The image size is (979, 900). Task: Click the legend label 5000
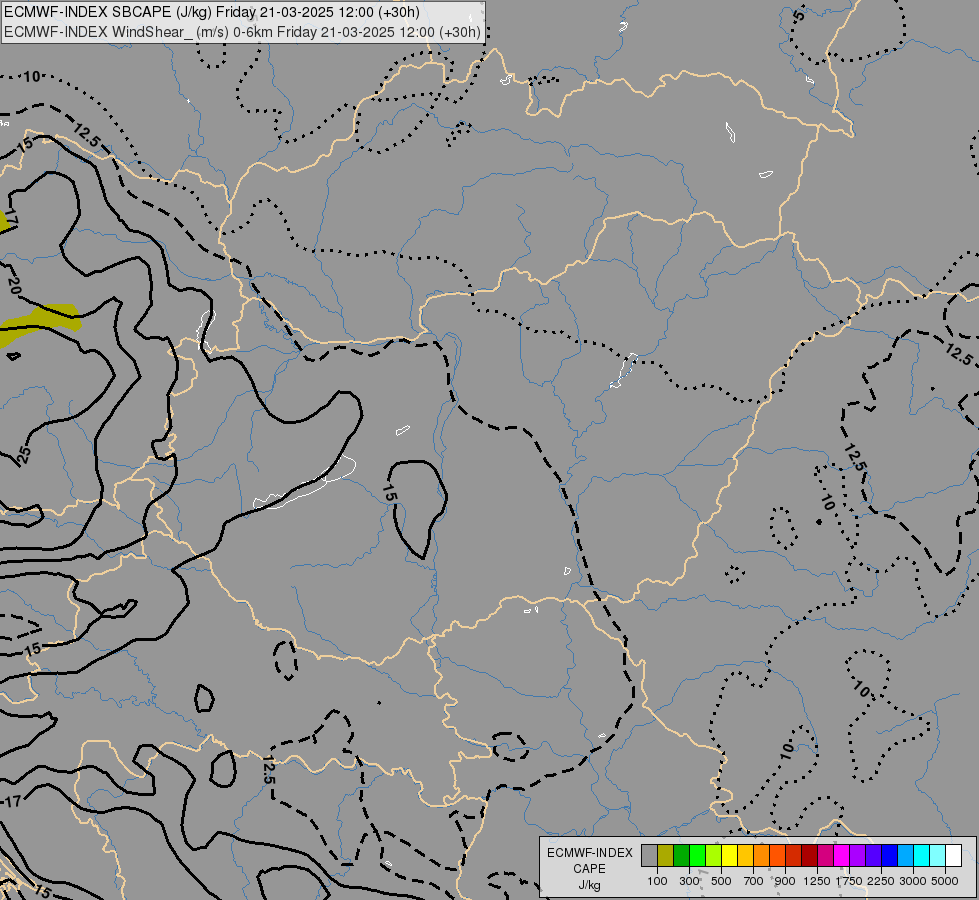click(945, 881)
